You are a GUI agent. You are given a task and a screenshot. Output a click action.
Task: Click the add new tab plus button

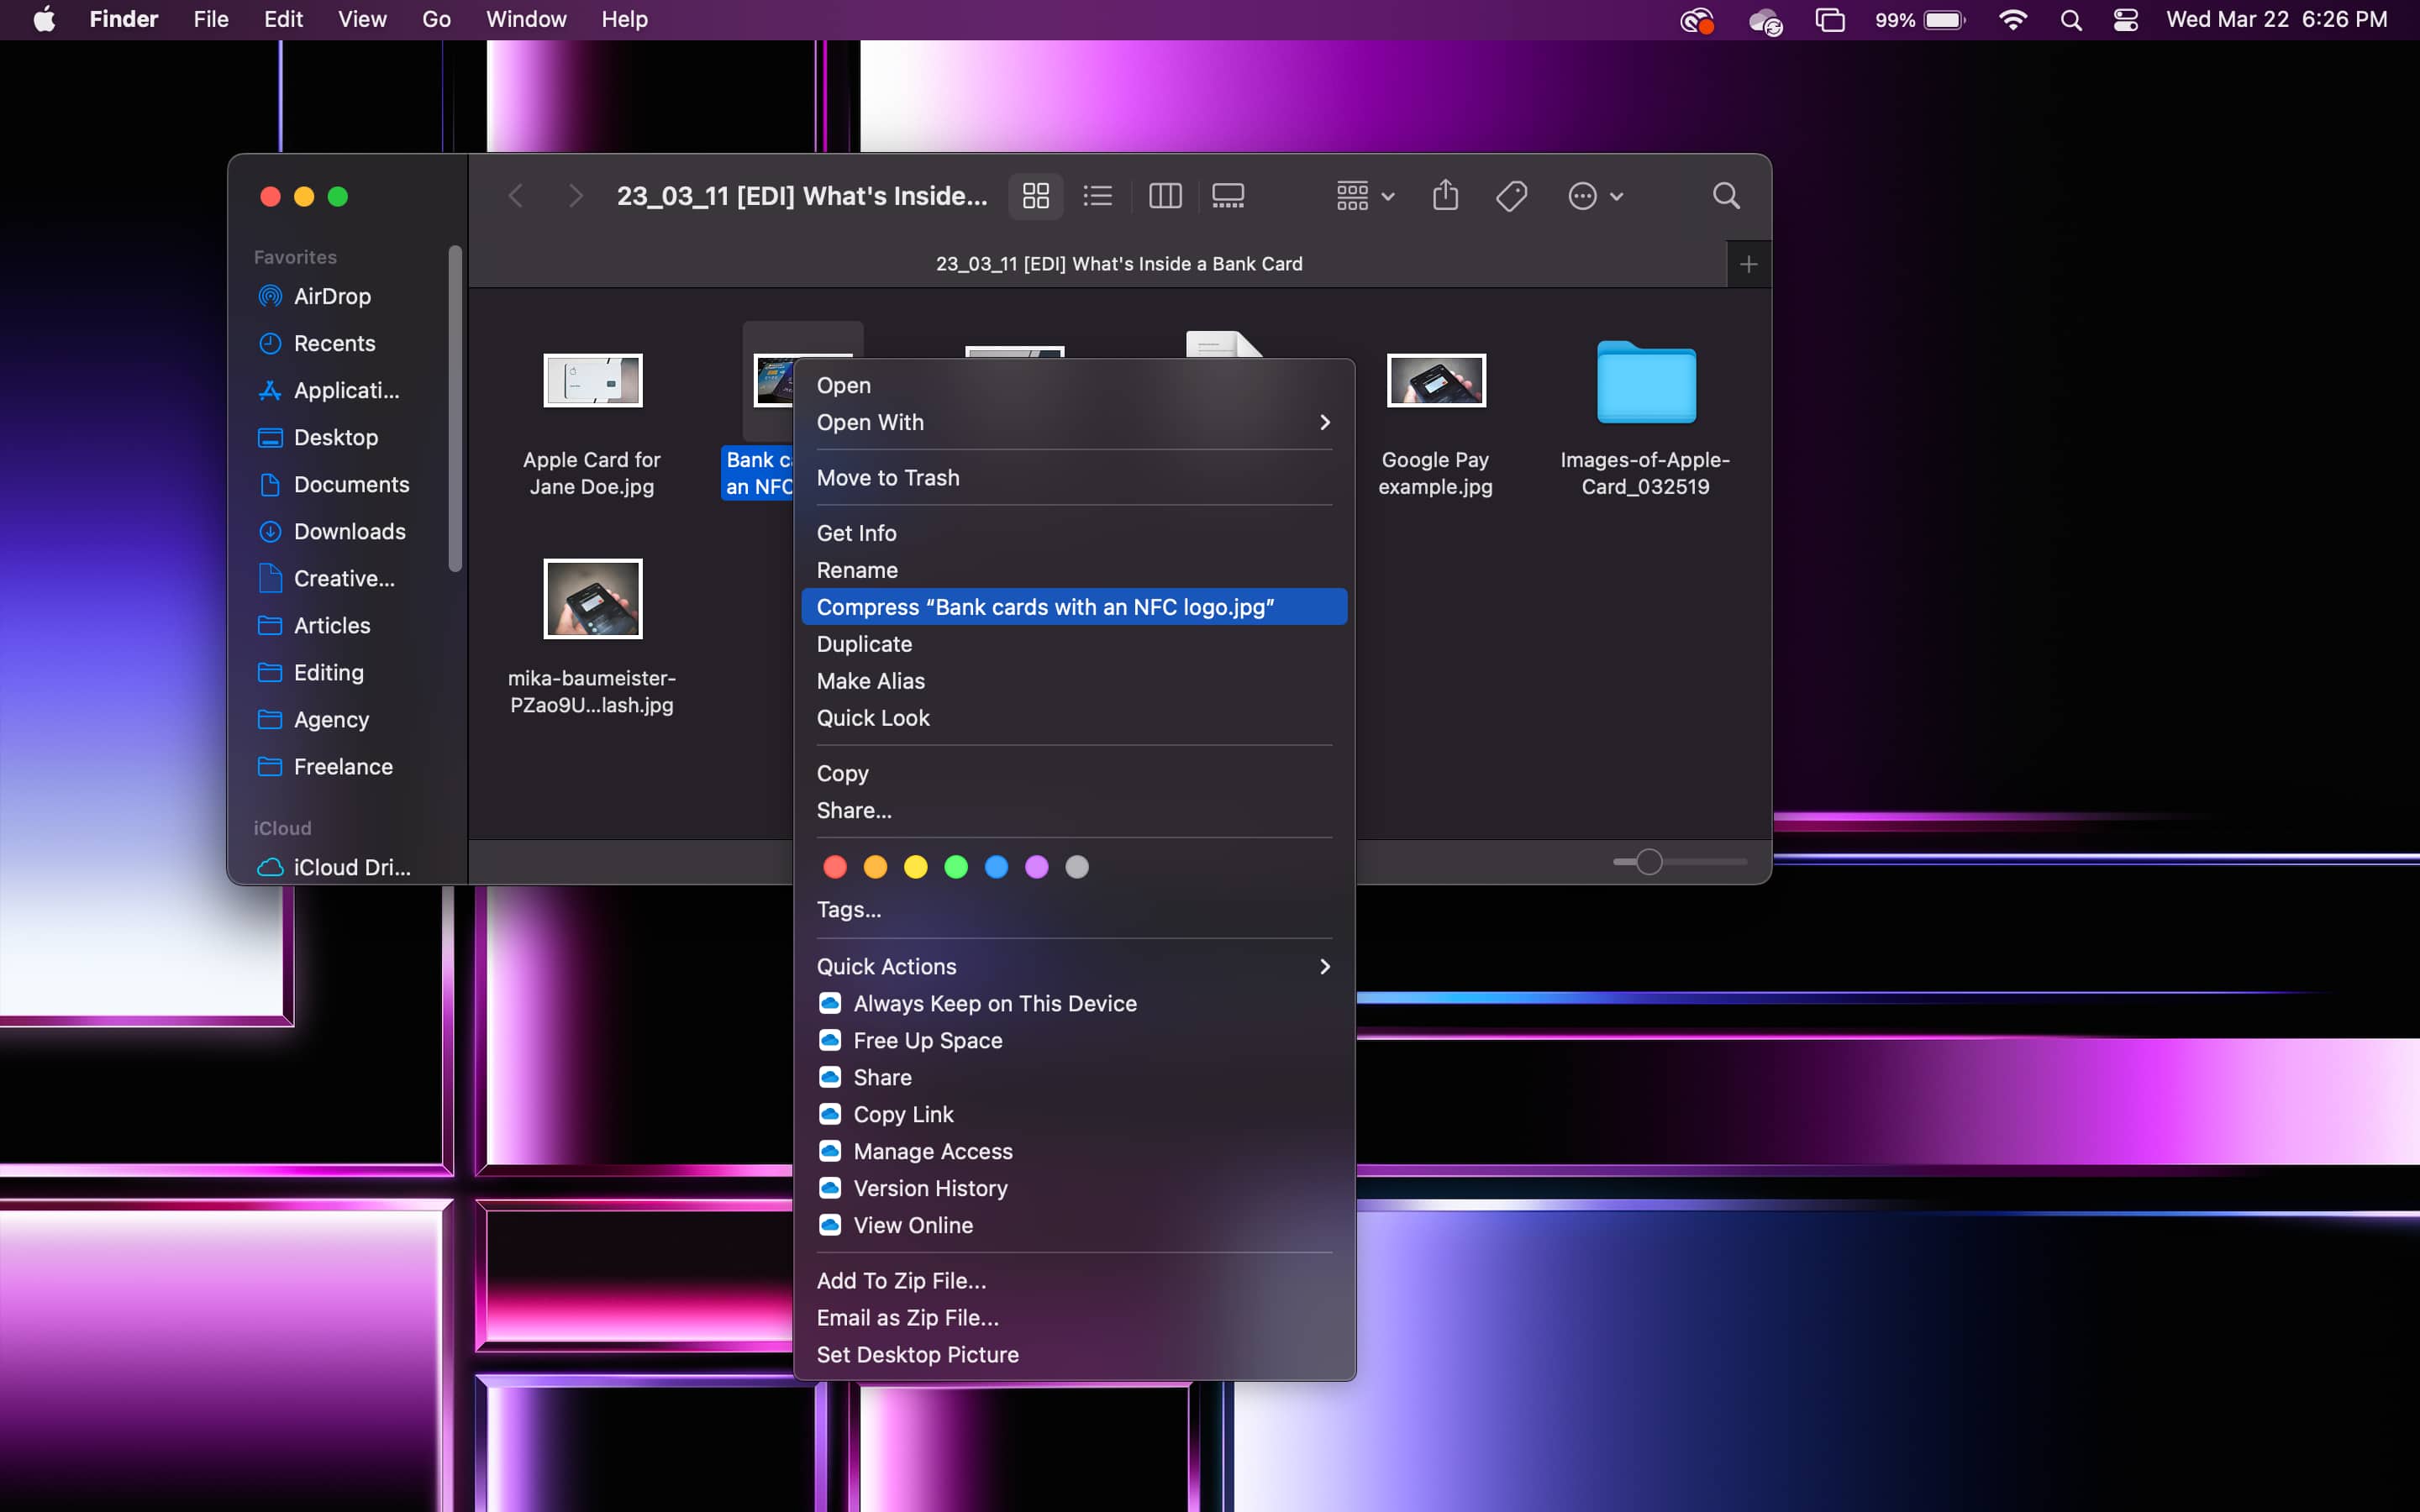click(1748, 264)
